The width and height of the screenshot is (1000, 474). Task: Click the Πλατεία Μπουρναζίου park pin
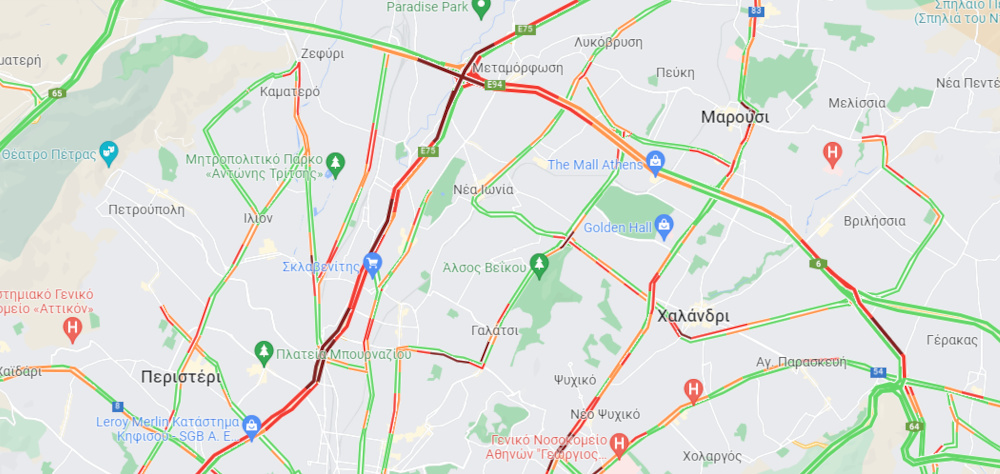[263, 352]
